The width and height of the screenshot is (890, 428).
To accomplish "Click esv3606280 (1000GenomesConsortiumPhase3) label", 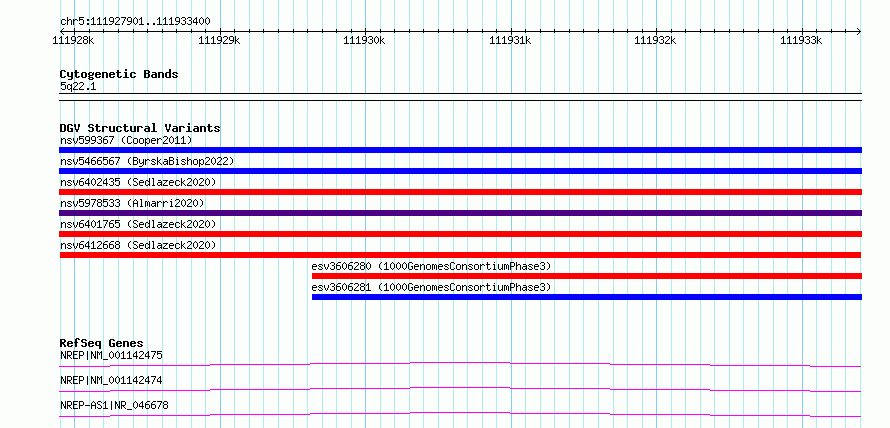I will point(431,266).
